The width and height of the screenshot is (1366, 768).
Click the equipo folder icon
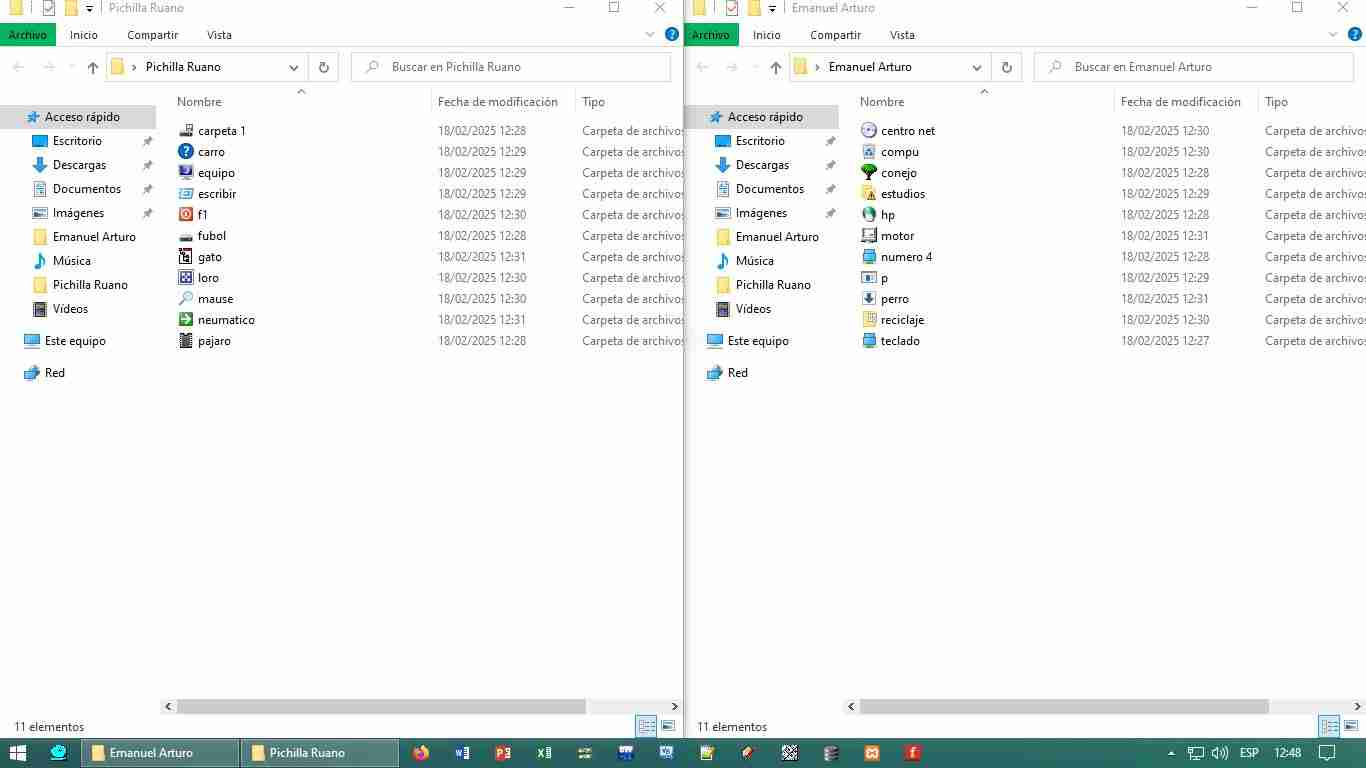click(x=186, y=173)
